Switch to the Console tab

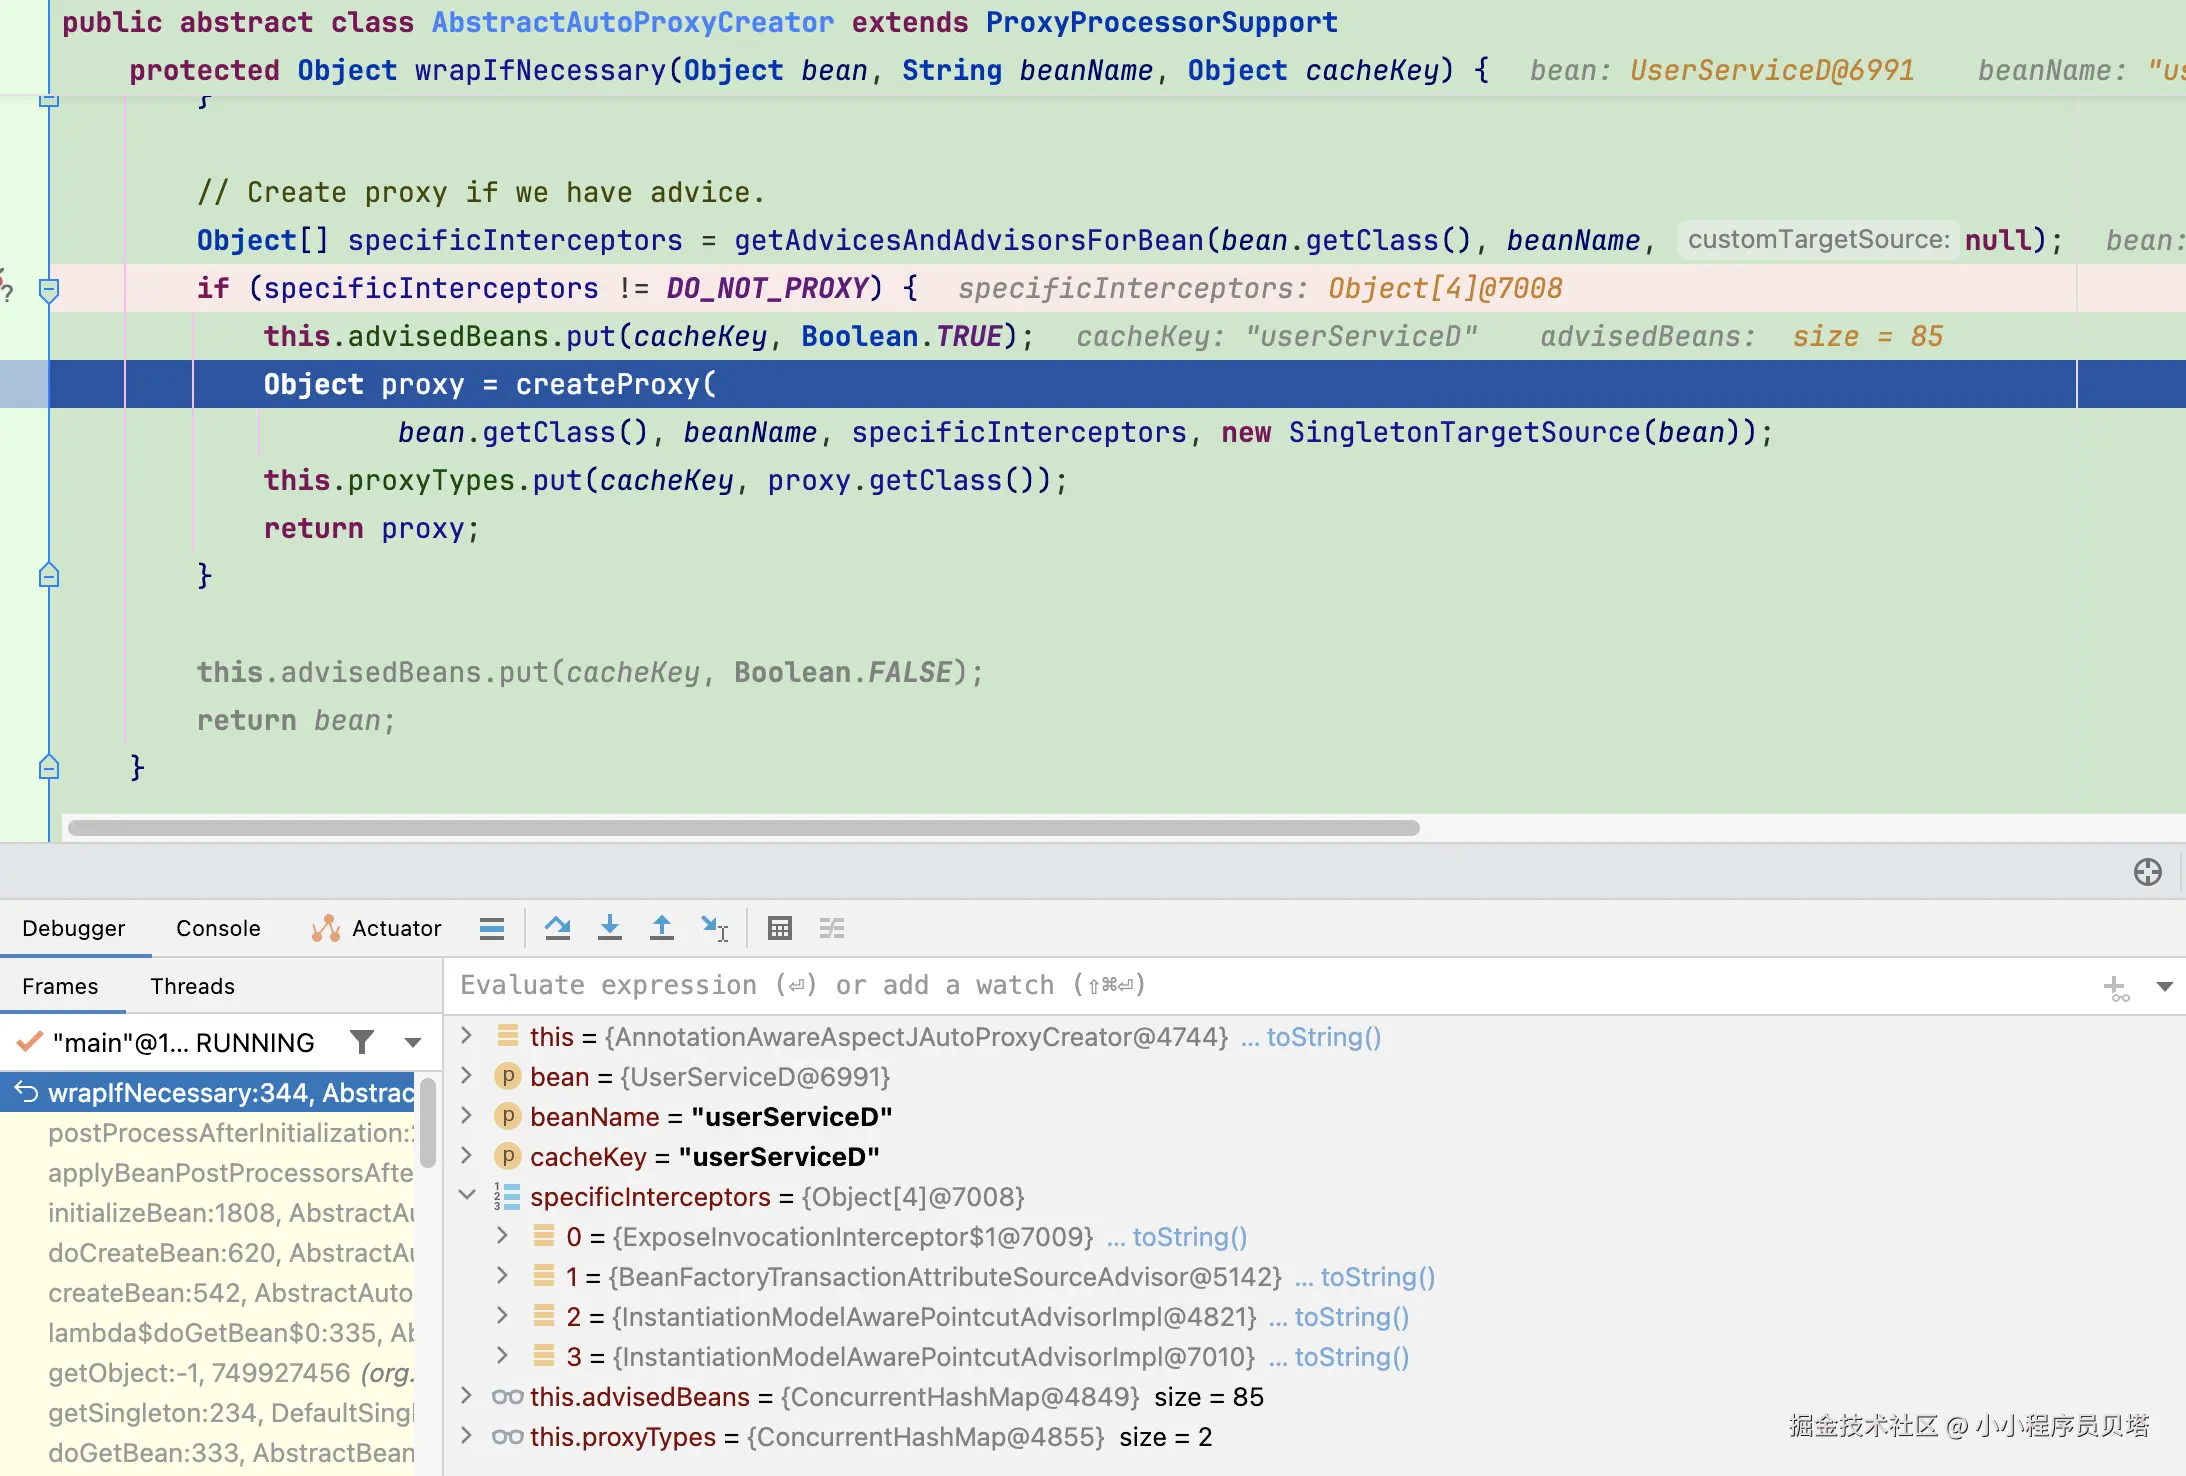[218, 928]
